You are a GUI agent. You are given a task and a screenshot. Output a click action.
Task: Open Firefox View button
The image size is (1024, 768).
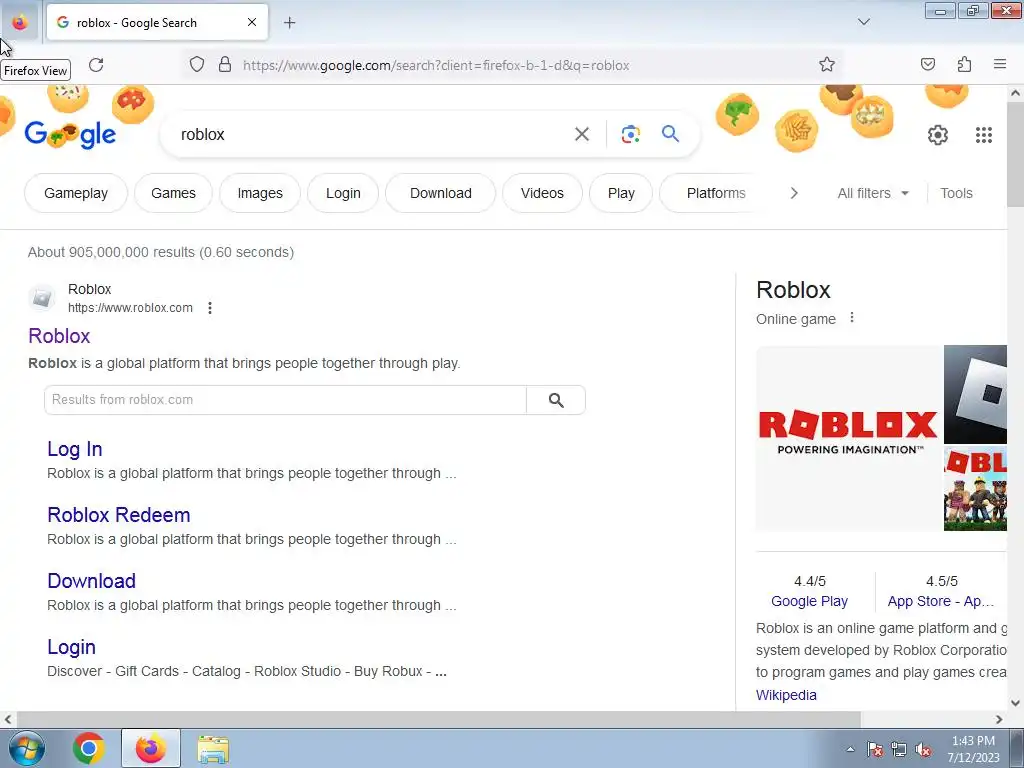pyautogui.click(x=20, y=22)
